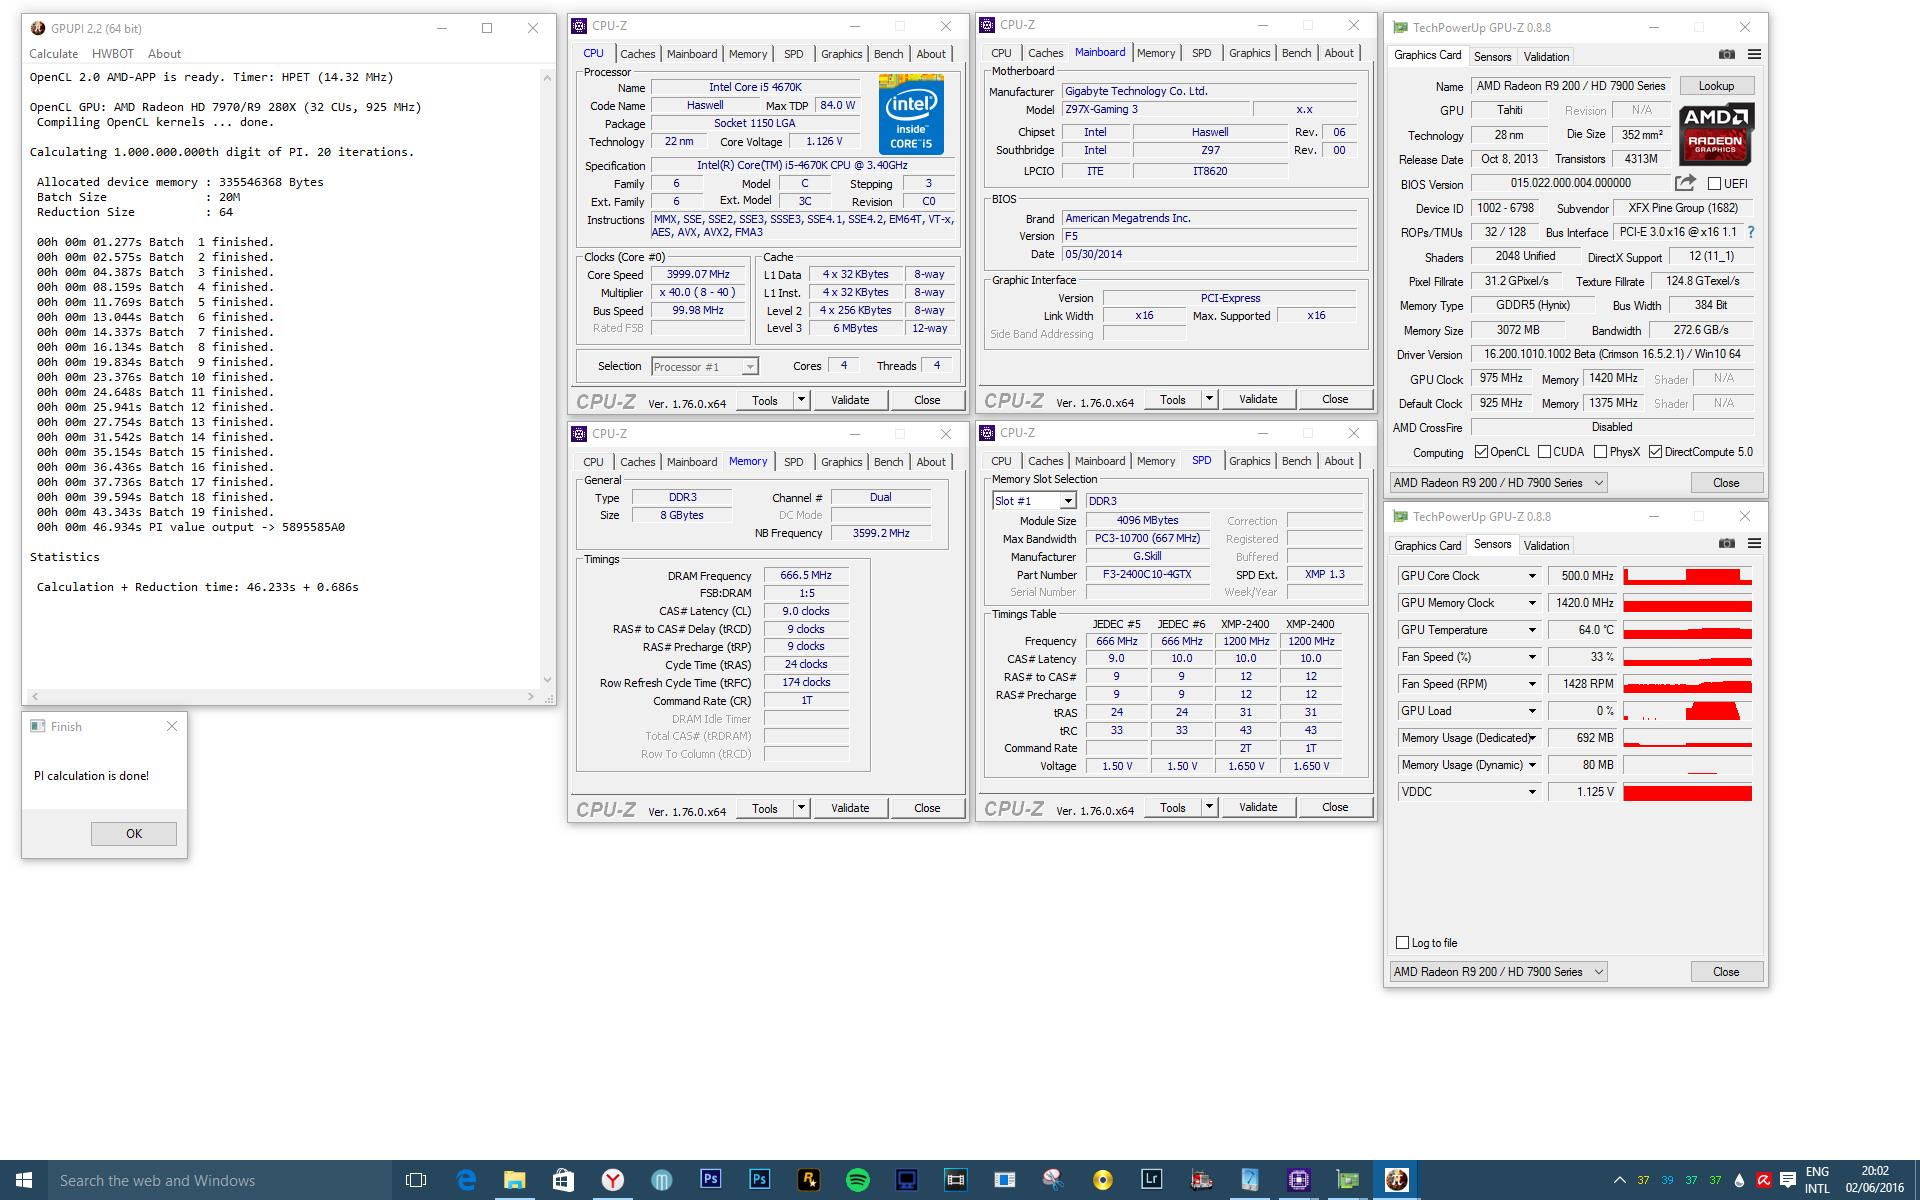
Task: Toggle the DirectCompute 5.0 checkbox
Action: click(1655, 452)
